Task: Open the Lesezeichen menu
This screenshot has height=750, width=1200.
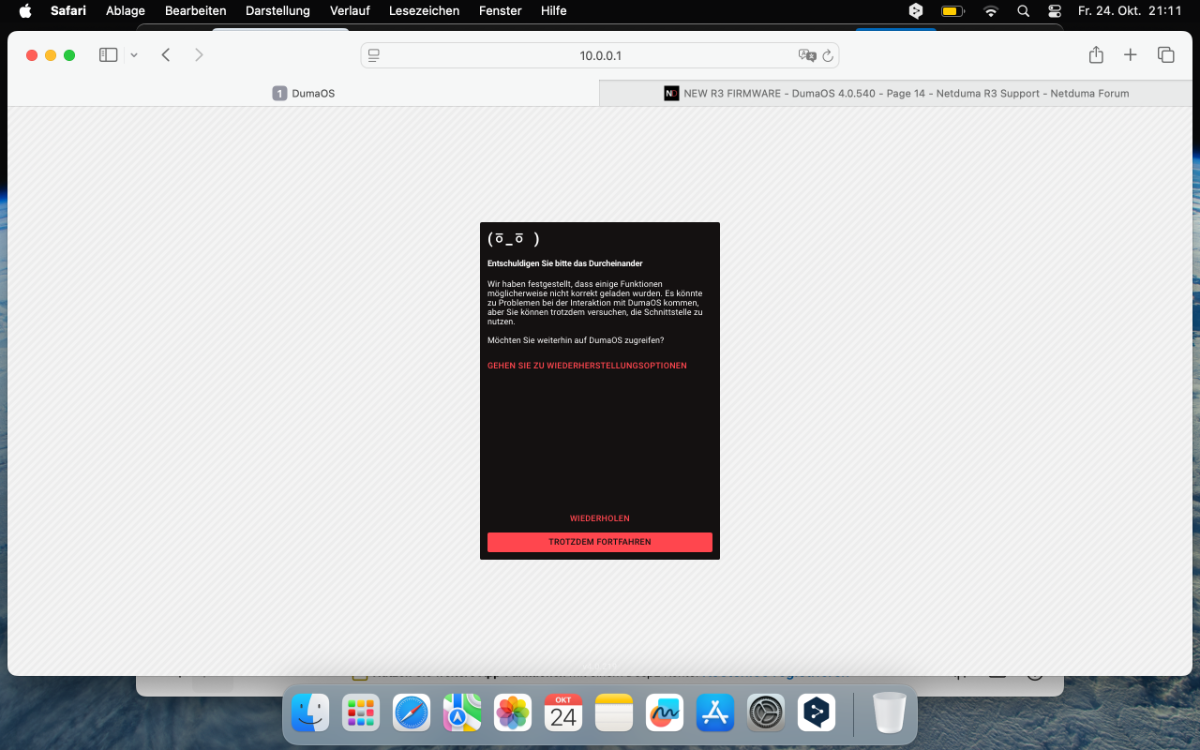Action: tap(424, 11)
